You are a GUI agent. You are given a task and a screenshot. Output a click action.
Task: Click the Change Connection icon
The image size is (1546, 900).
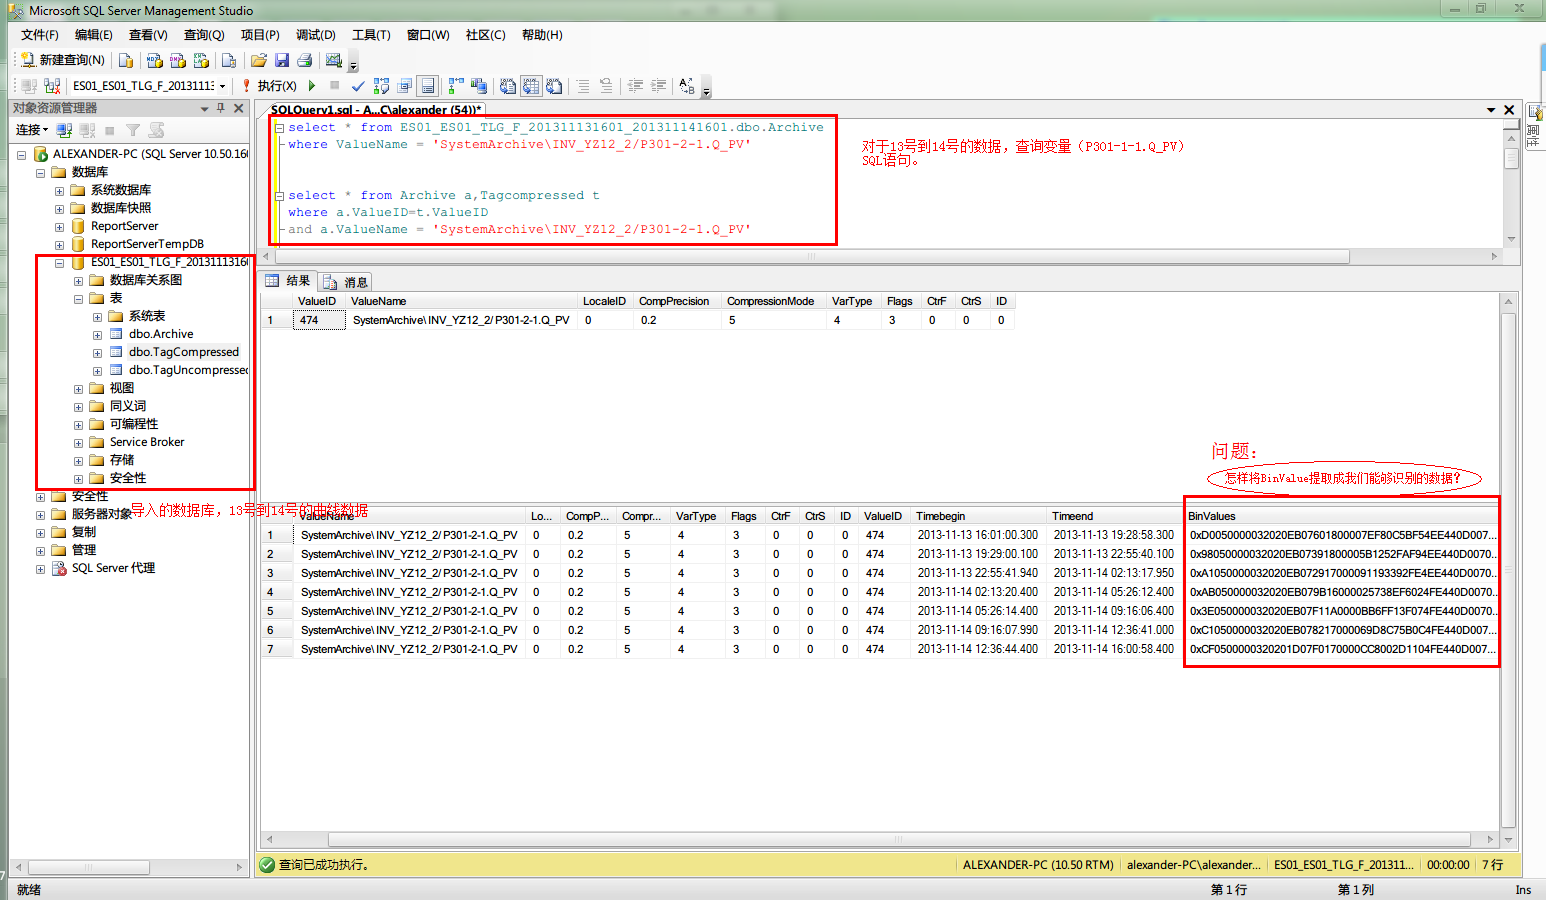point(52,86)
